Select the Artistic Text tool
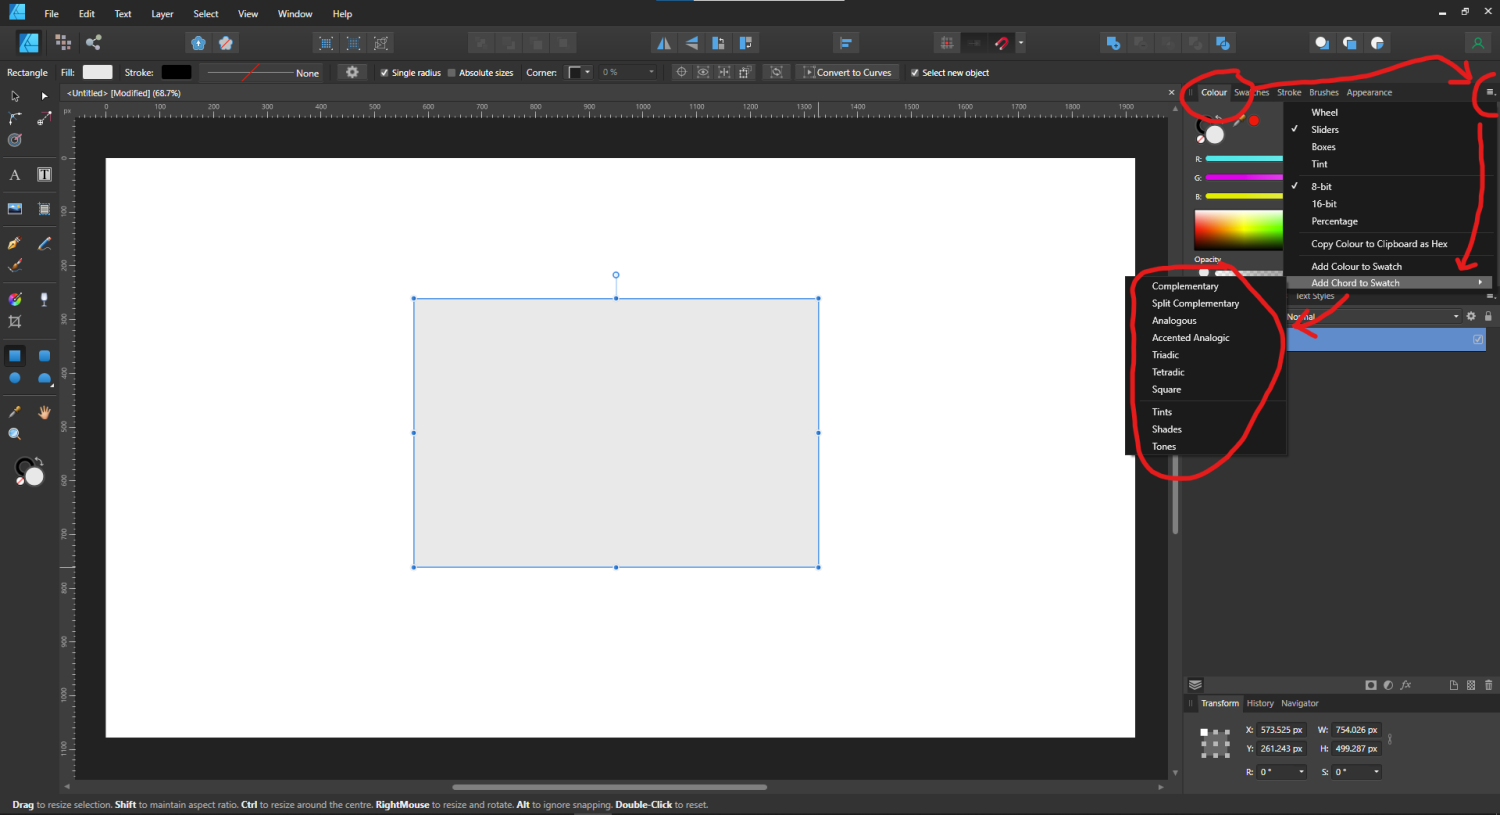 (x=15, y=175)
